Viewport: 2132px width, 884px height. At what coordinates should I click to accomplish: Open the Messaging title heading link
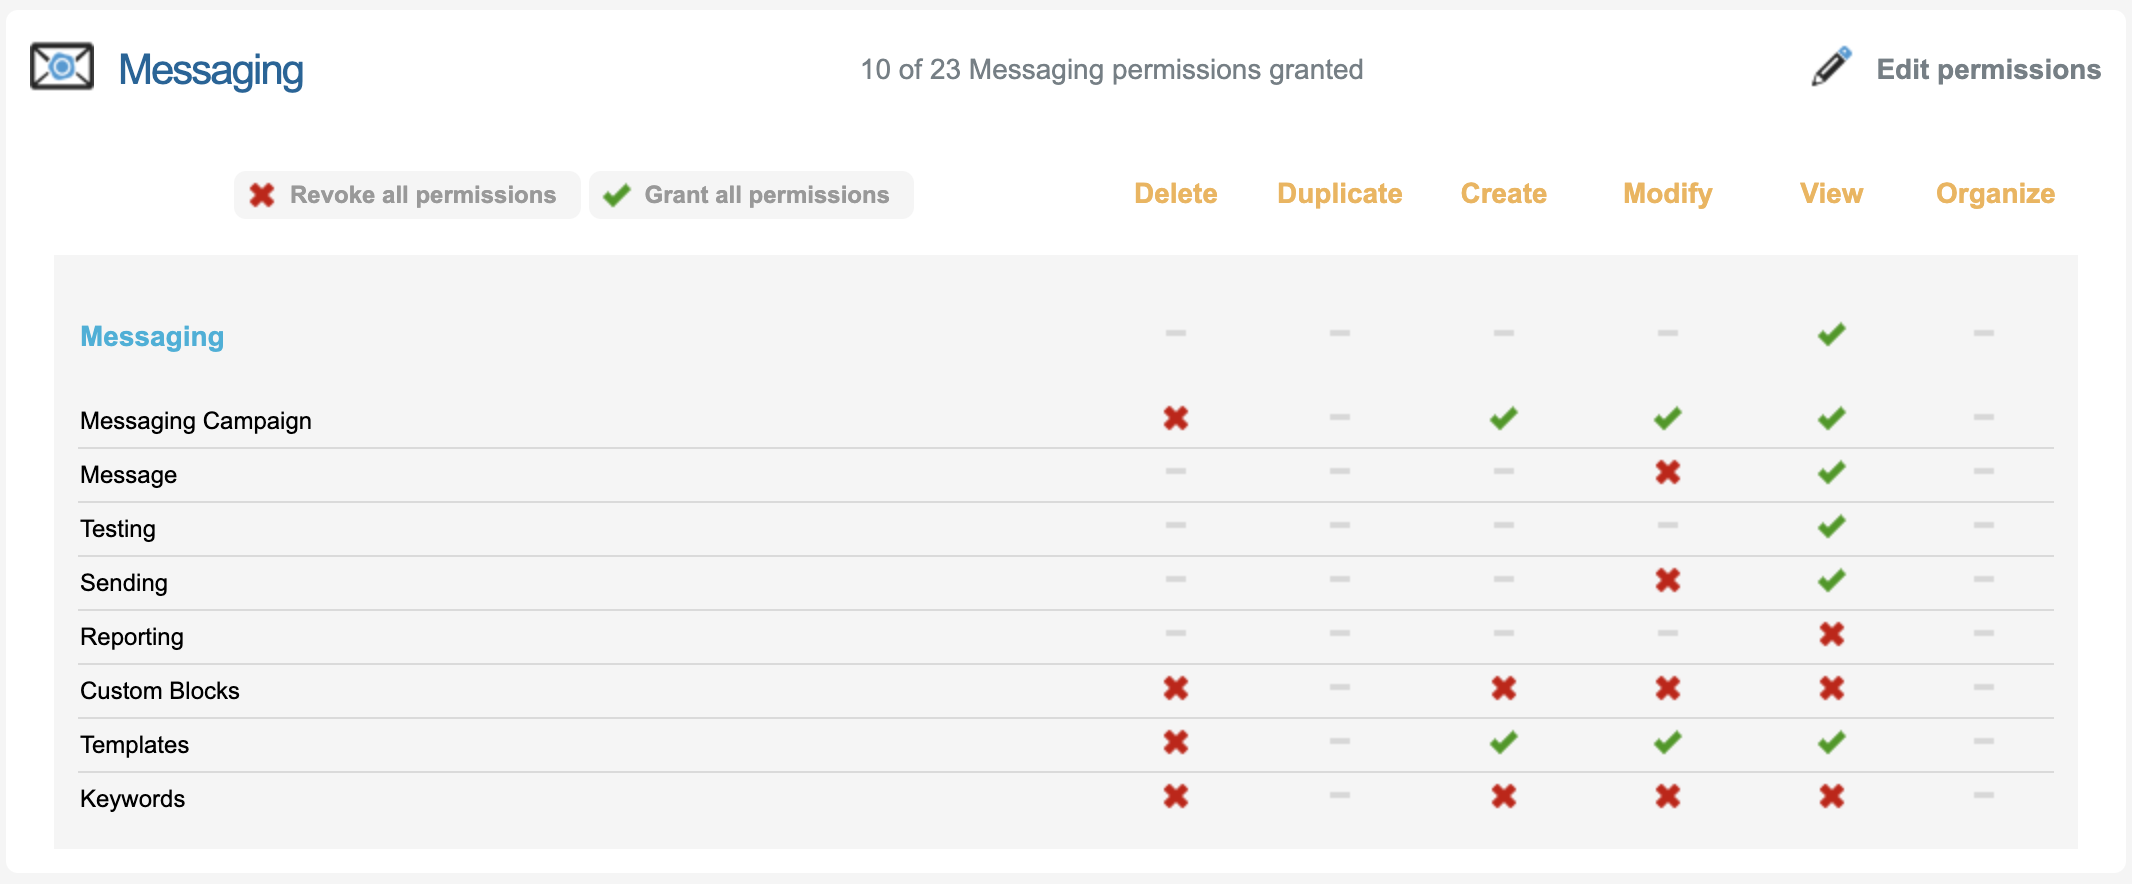pyautogui.click(x=211, y=70)
